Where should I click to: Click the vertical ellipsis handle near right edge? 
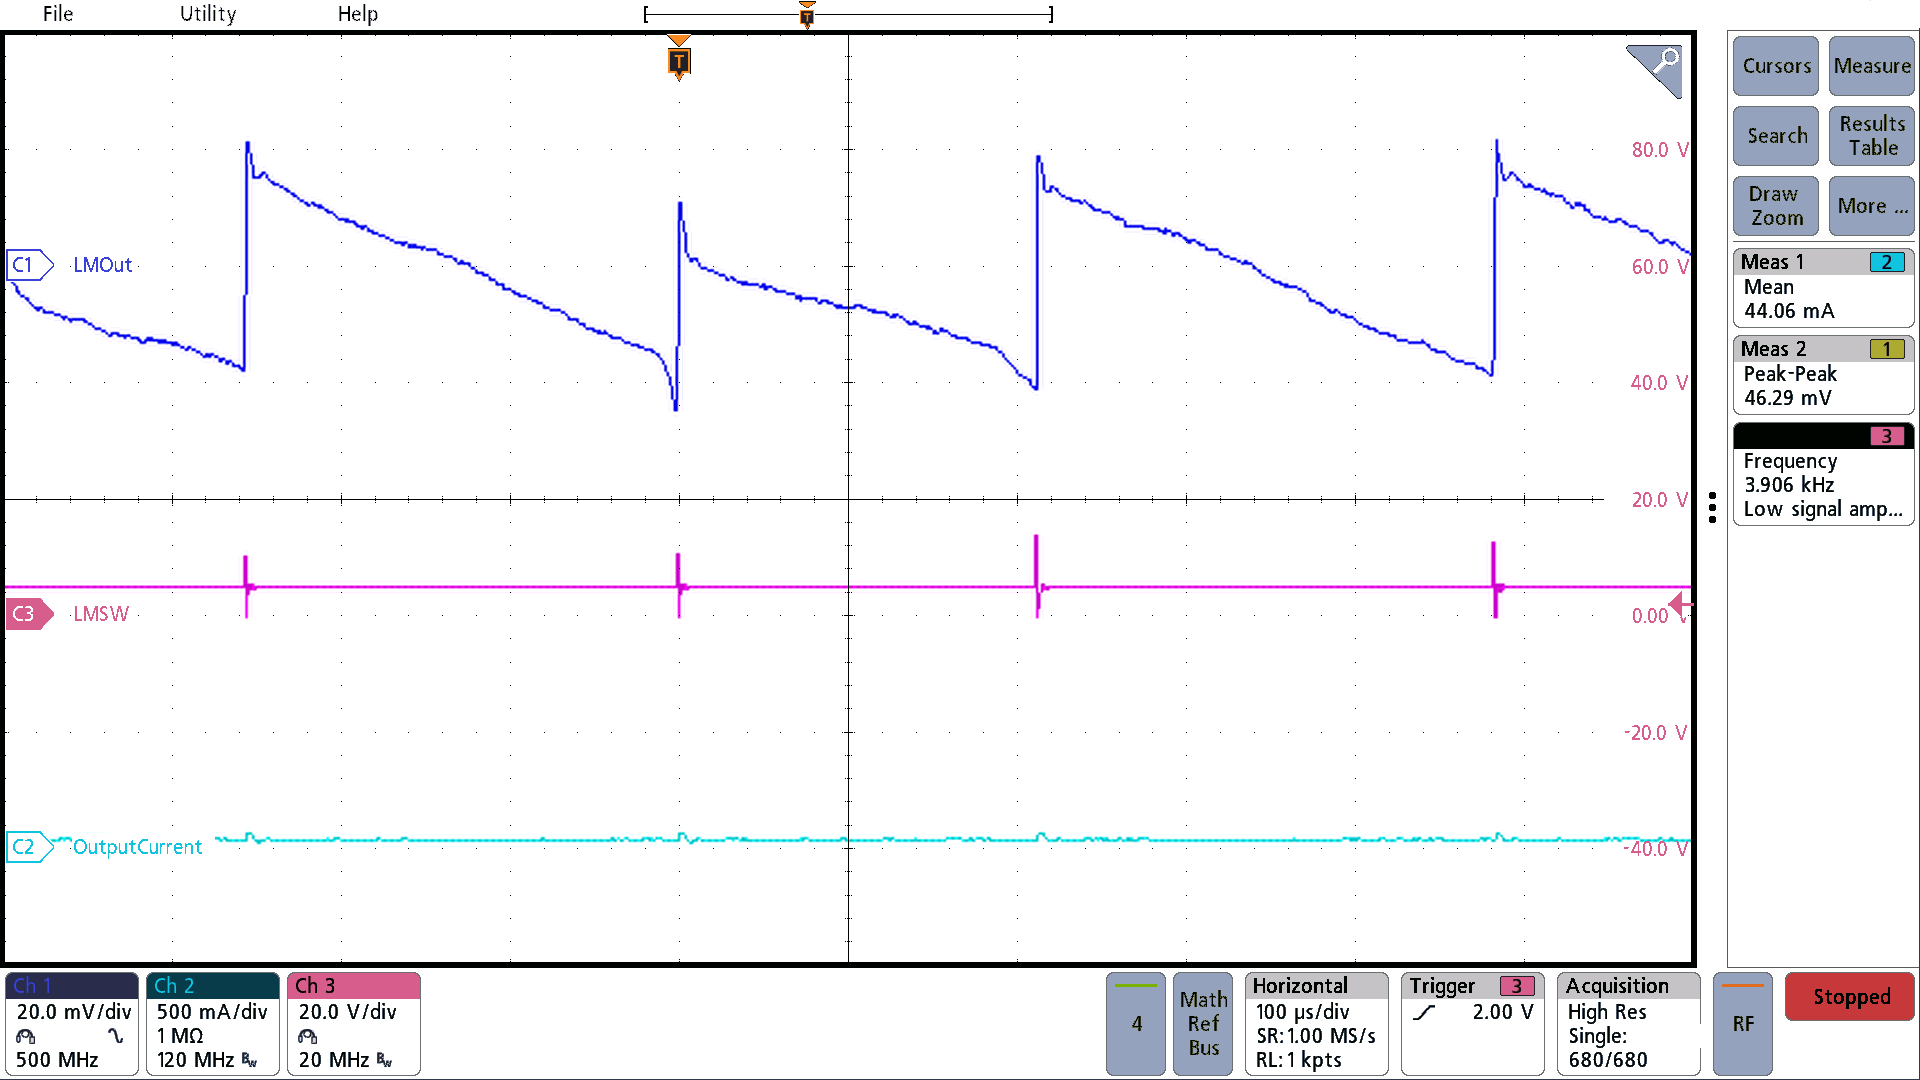pos(1713,508)
